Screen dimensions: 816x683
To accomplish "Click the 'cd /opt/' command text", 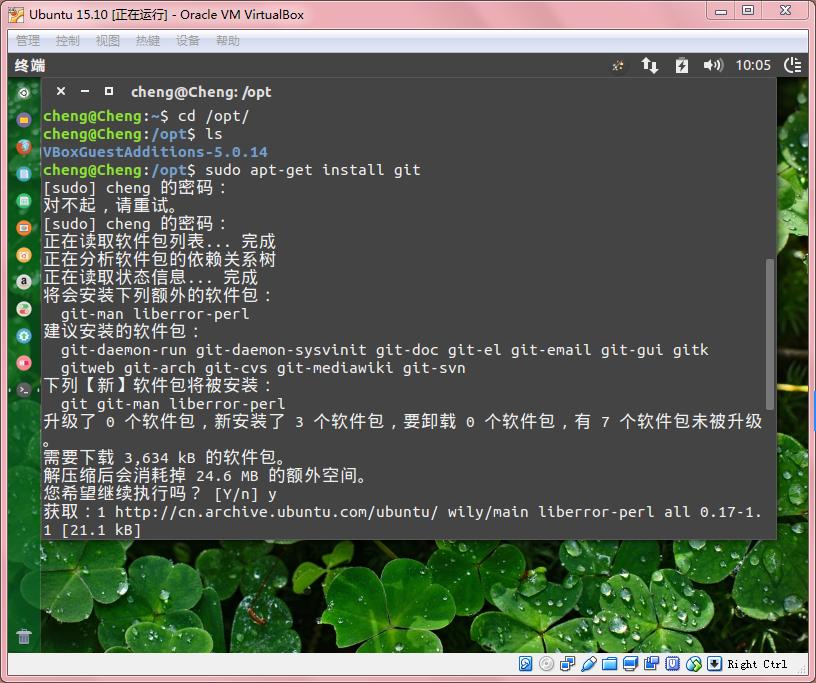I will (213, 116).
